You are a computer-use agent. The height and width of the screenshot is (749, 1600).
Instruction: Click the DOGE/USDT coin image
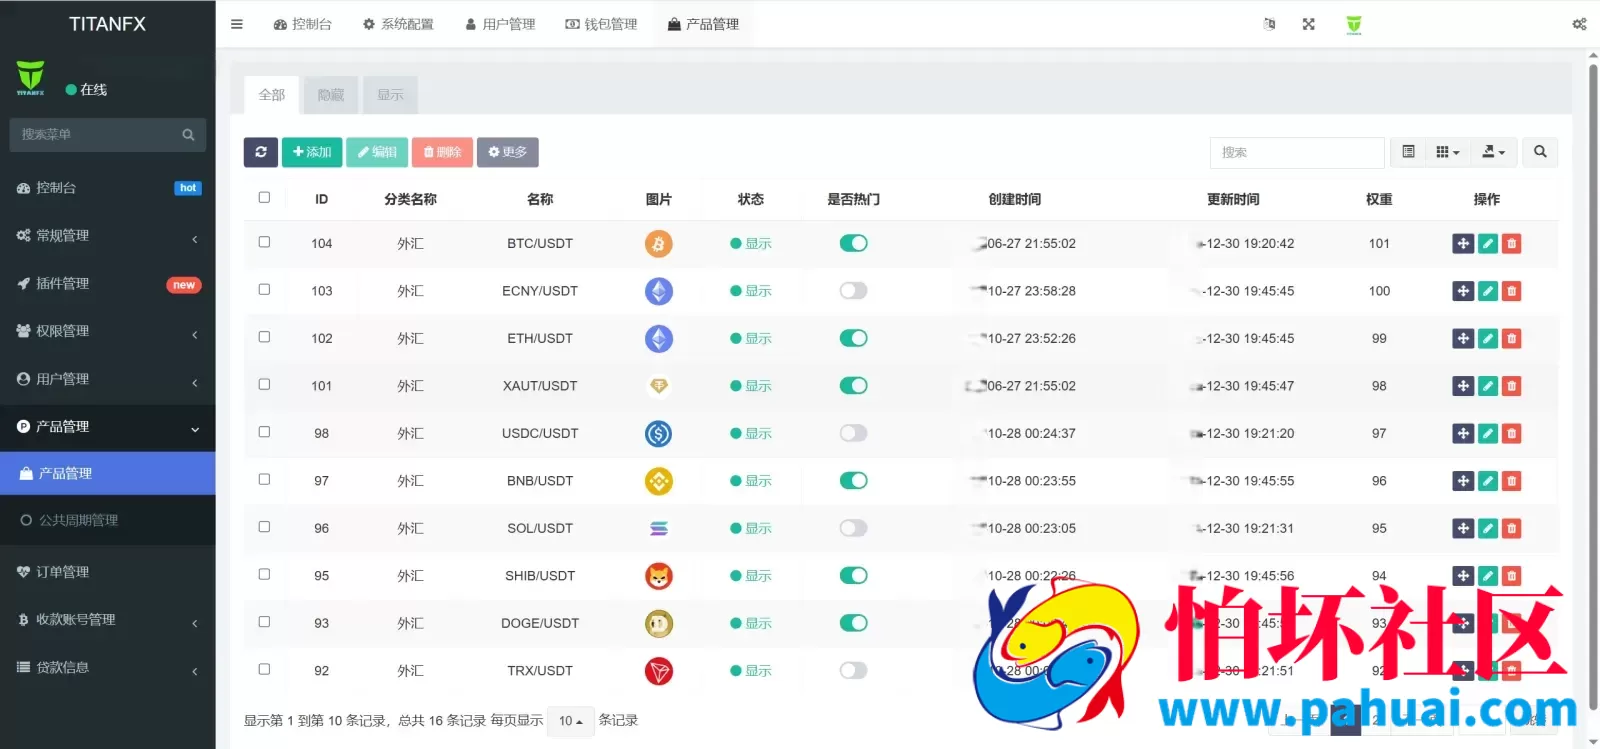click(658, 624)
